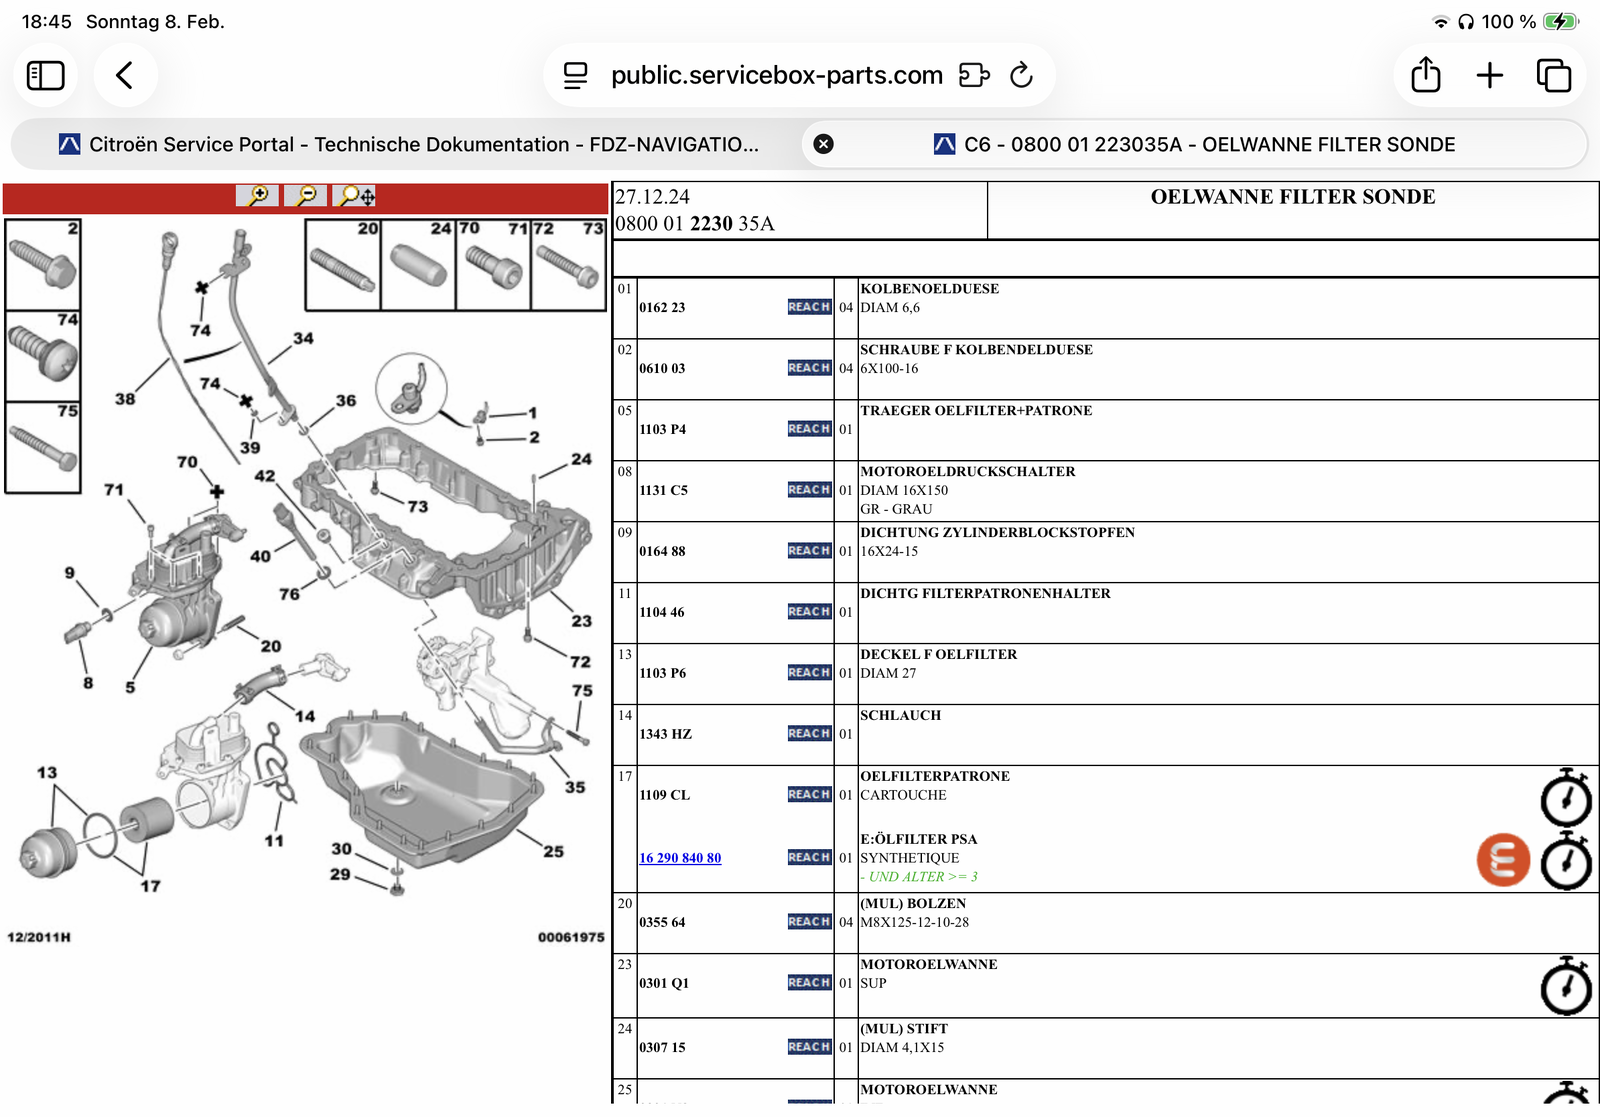The height and width of the screenshot is (1117, 1600).
Task: Click REACH badge for part 1104 46
Action: 809,612
